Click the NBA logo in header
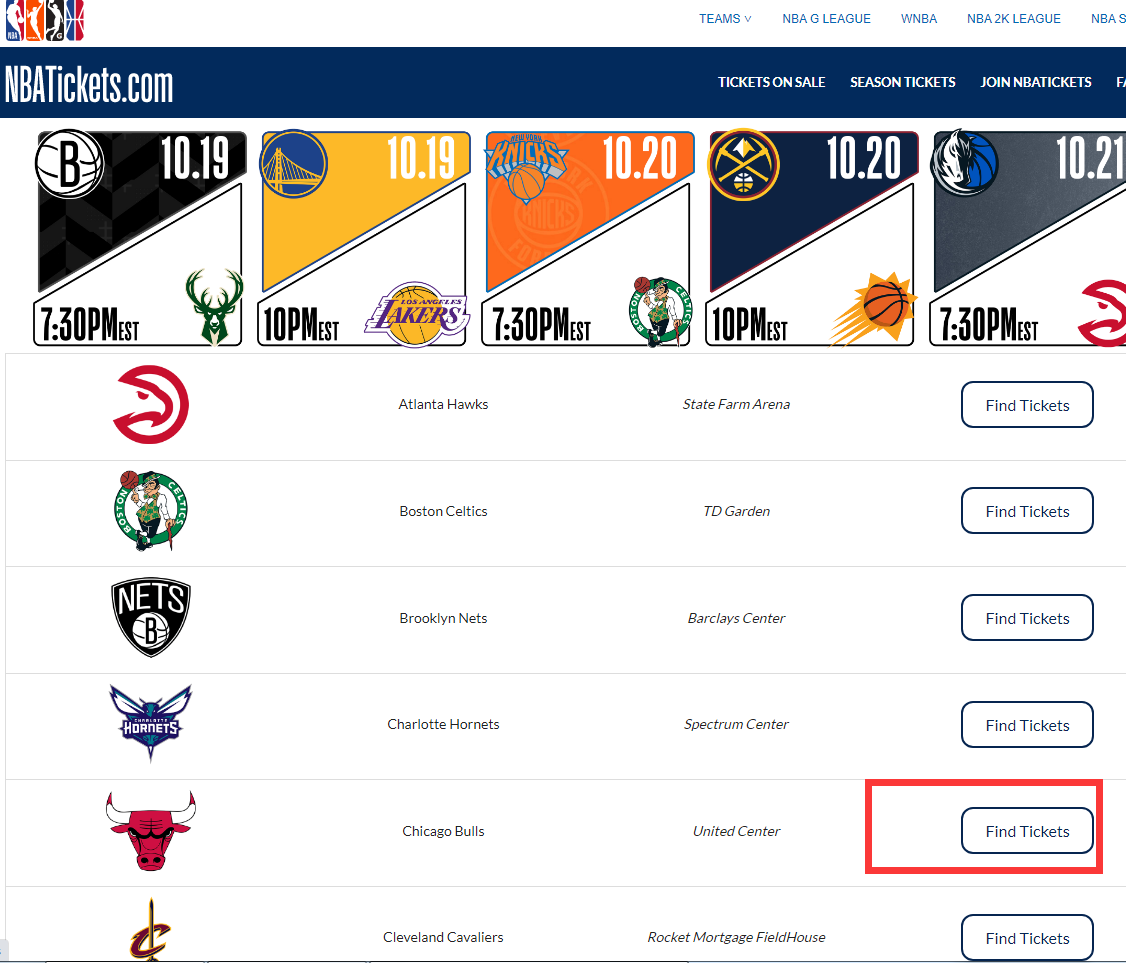 (14, 20)
